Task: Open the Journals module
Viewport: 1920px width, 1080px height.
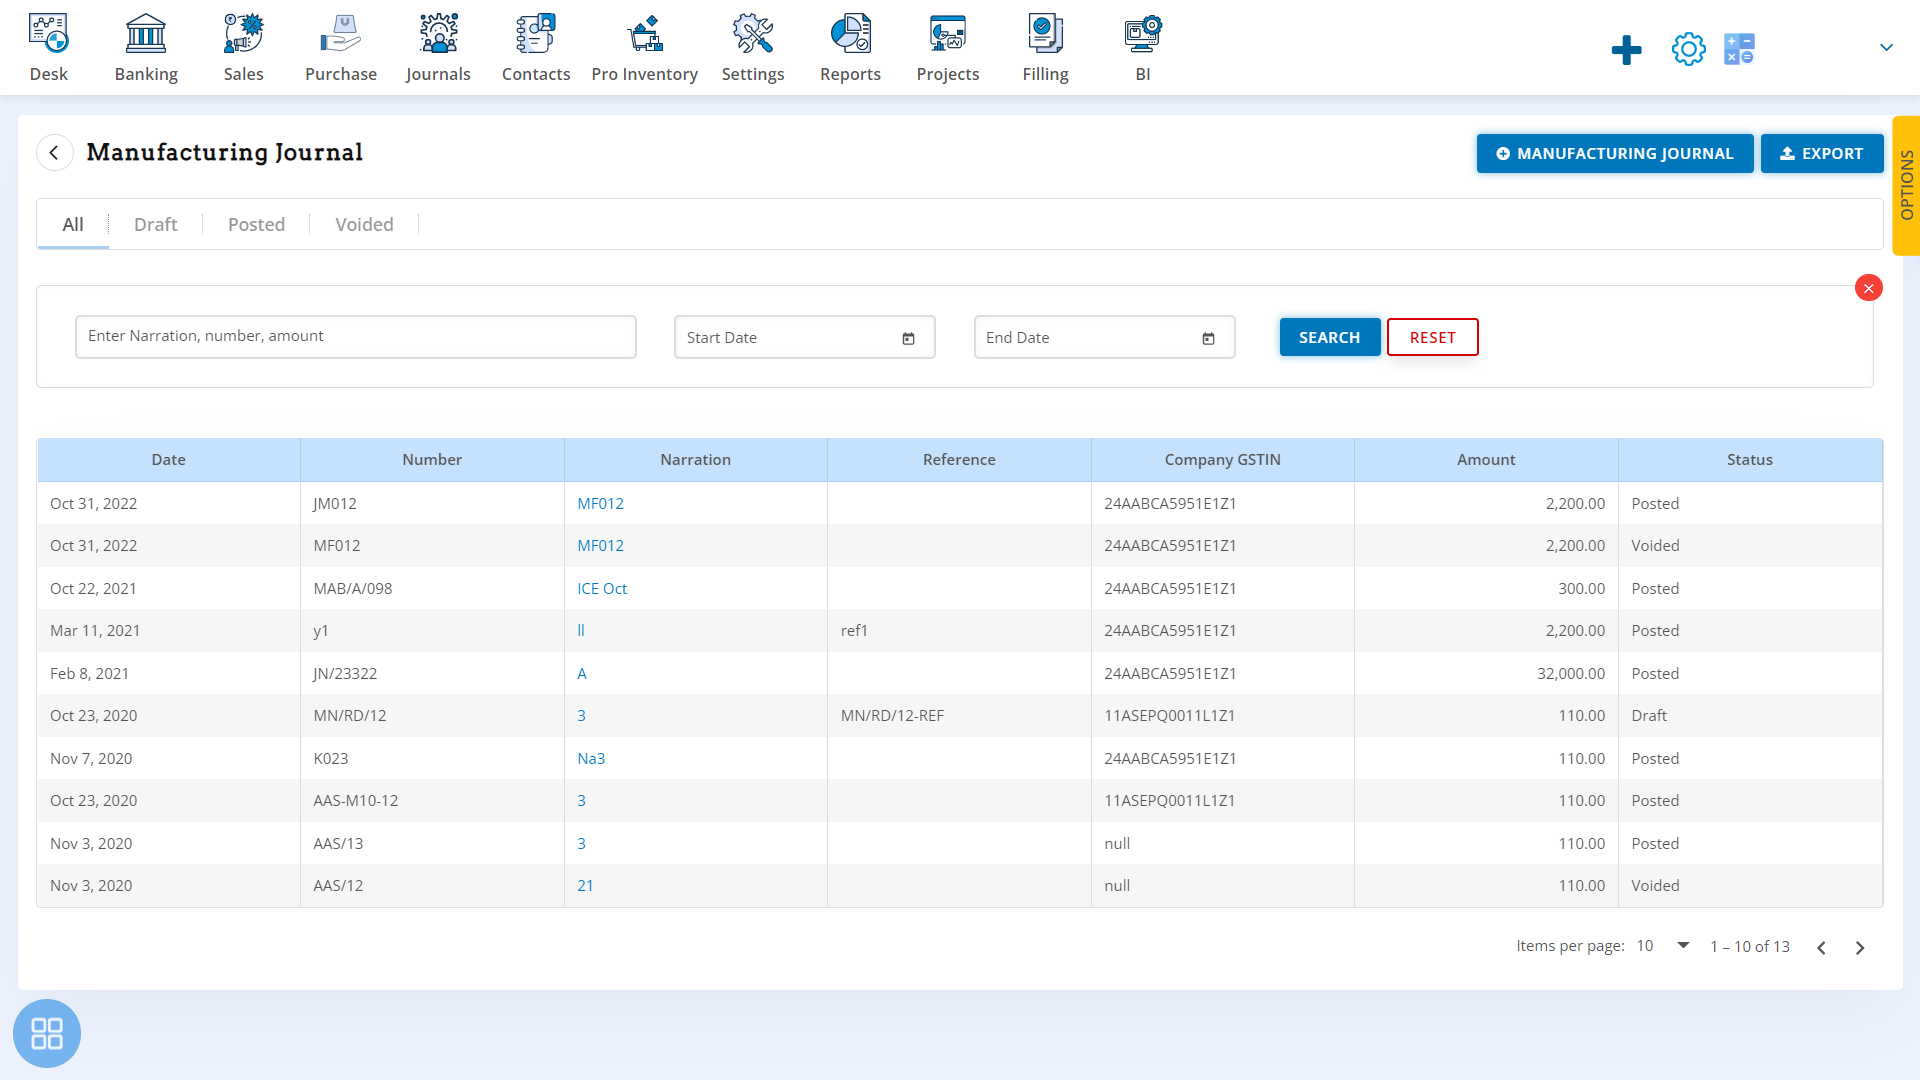Action: click(438, 47)
